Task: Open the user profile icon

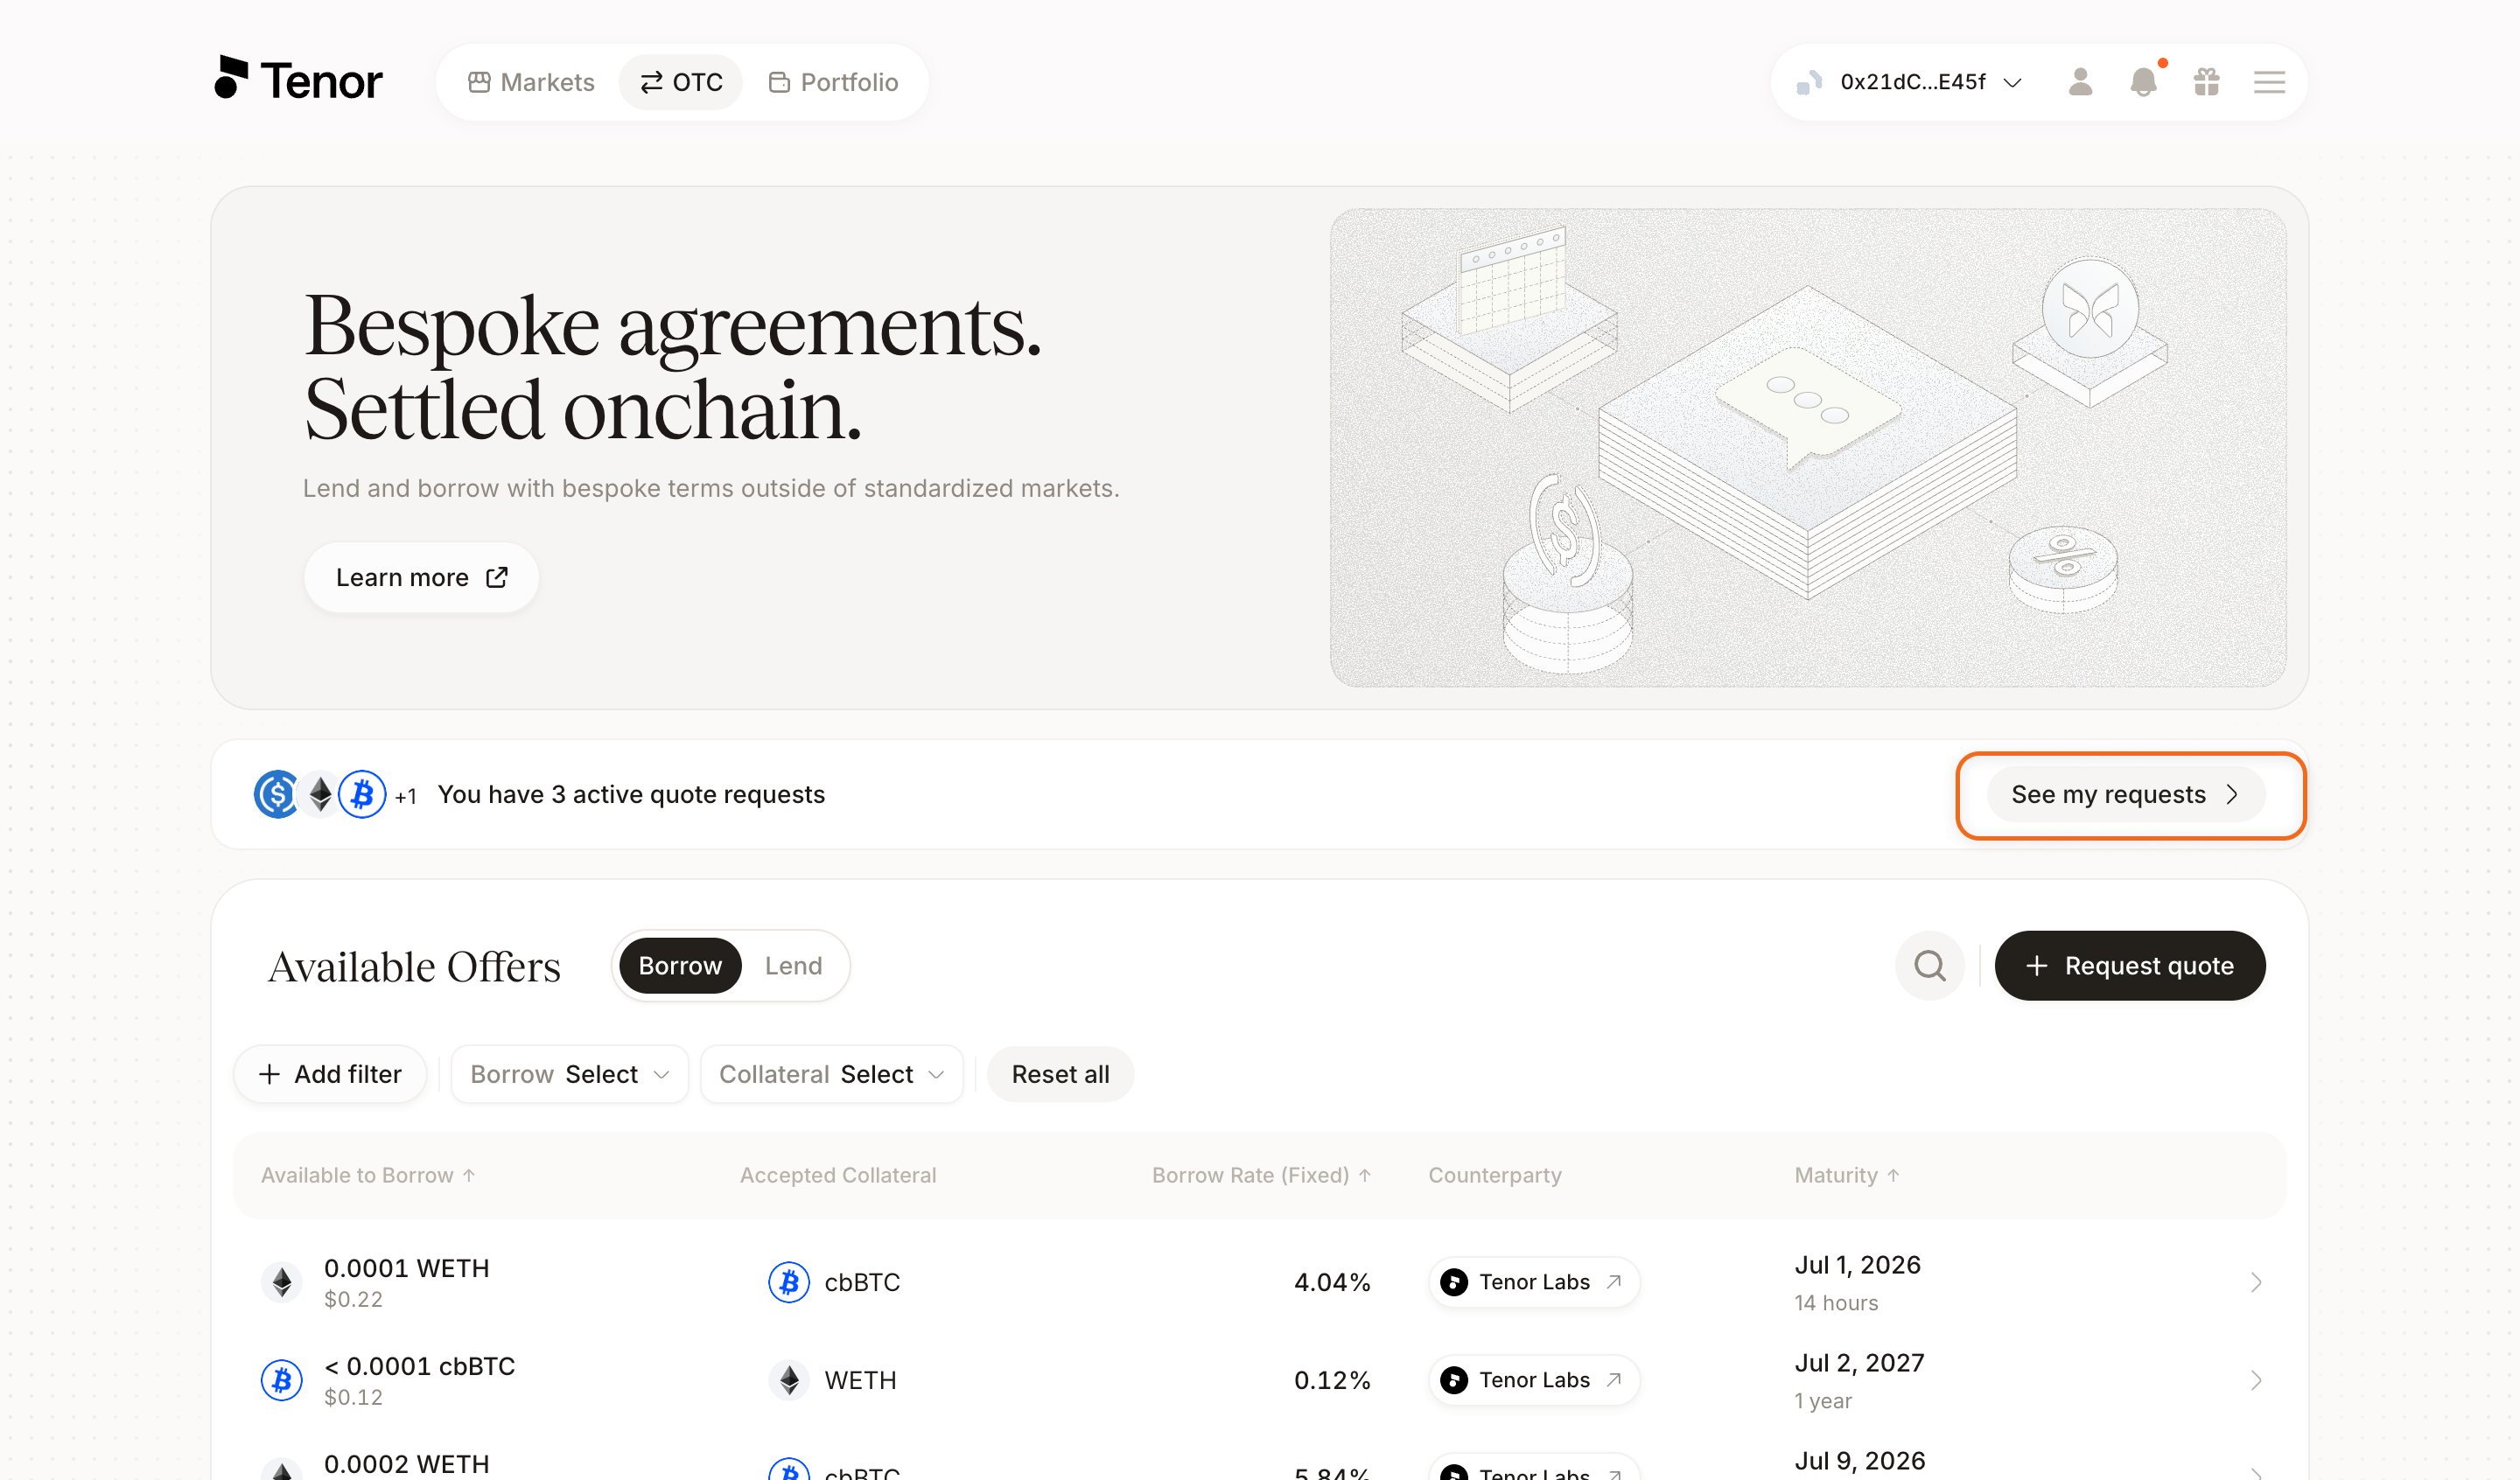Action: pos(2080,82)
